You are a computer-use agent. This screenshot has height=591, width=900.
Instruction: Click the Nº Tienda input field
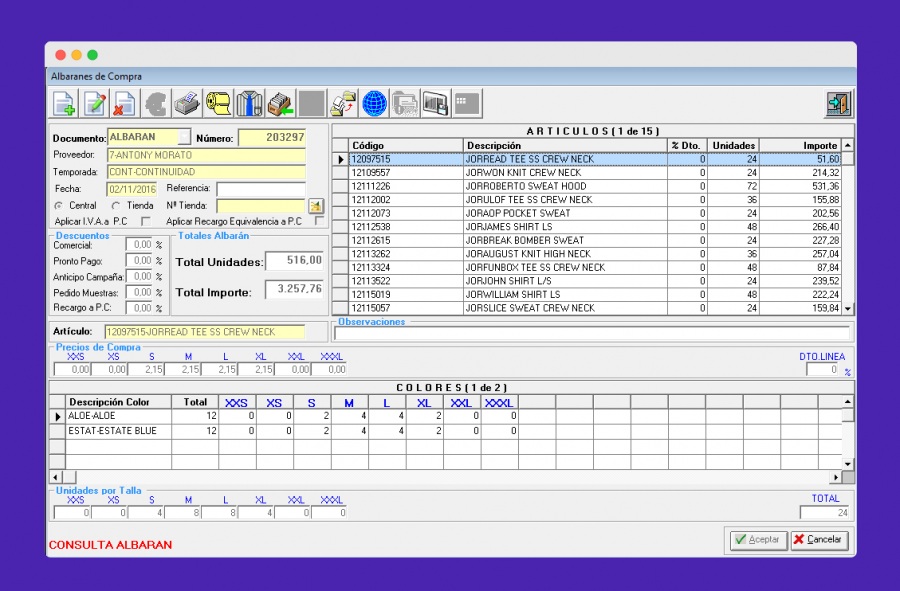(x=261, y=205)
